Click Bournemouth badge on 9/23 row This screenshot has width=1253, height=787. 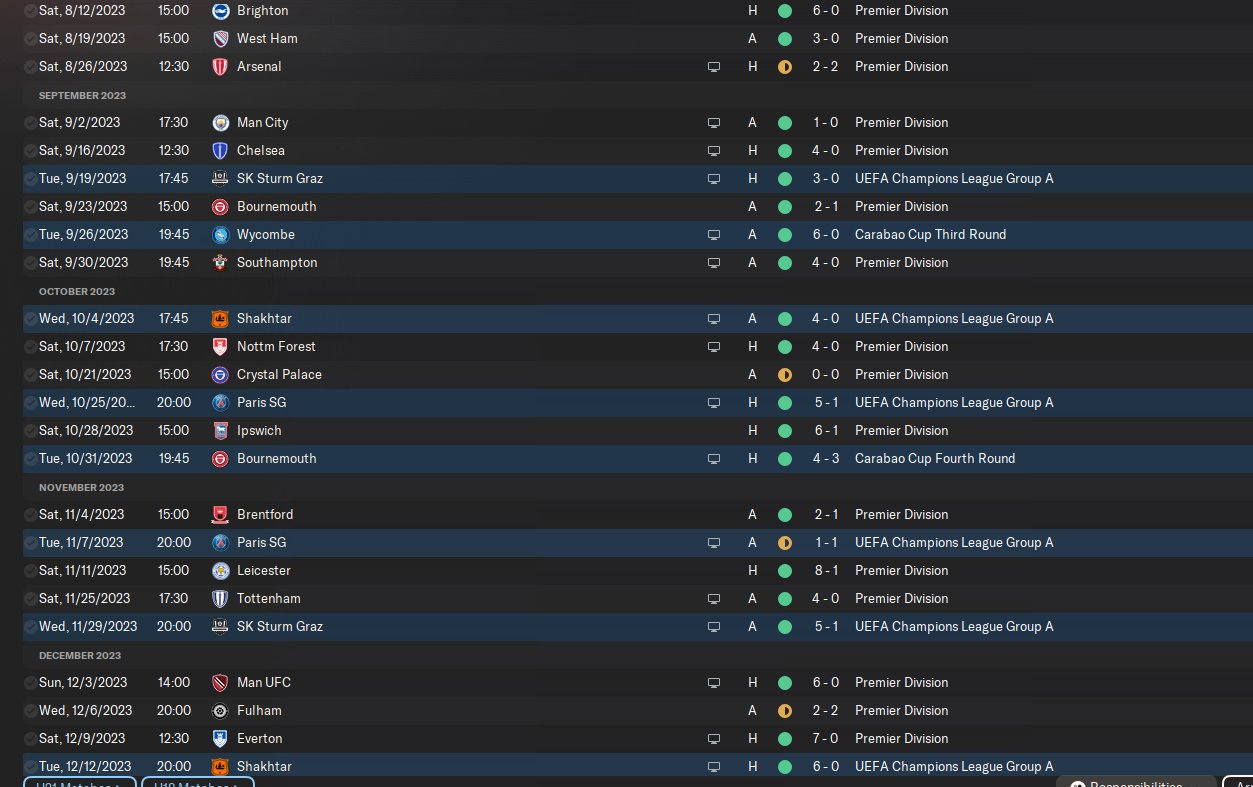point(221,207)
